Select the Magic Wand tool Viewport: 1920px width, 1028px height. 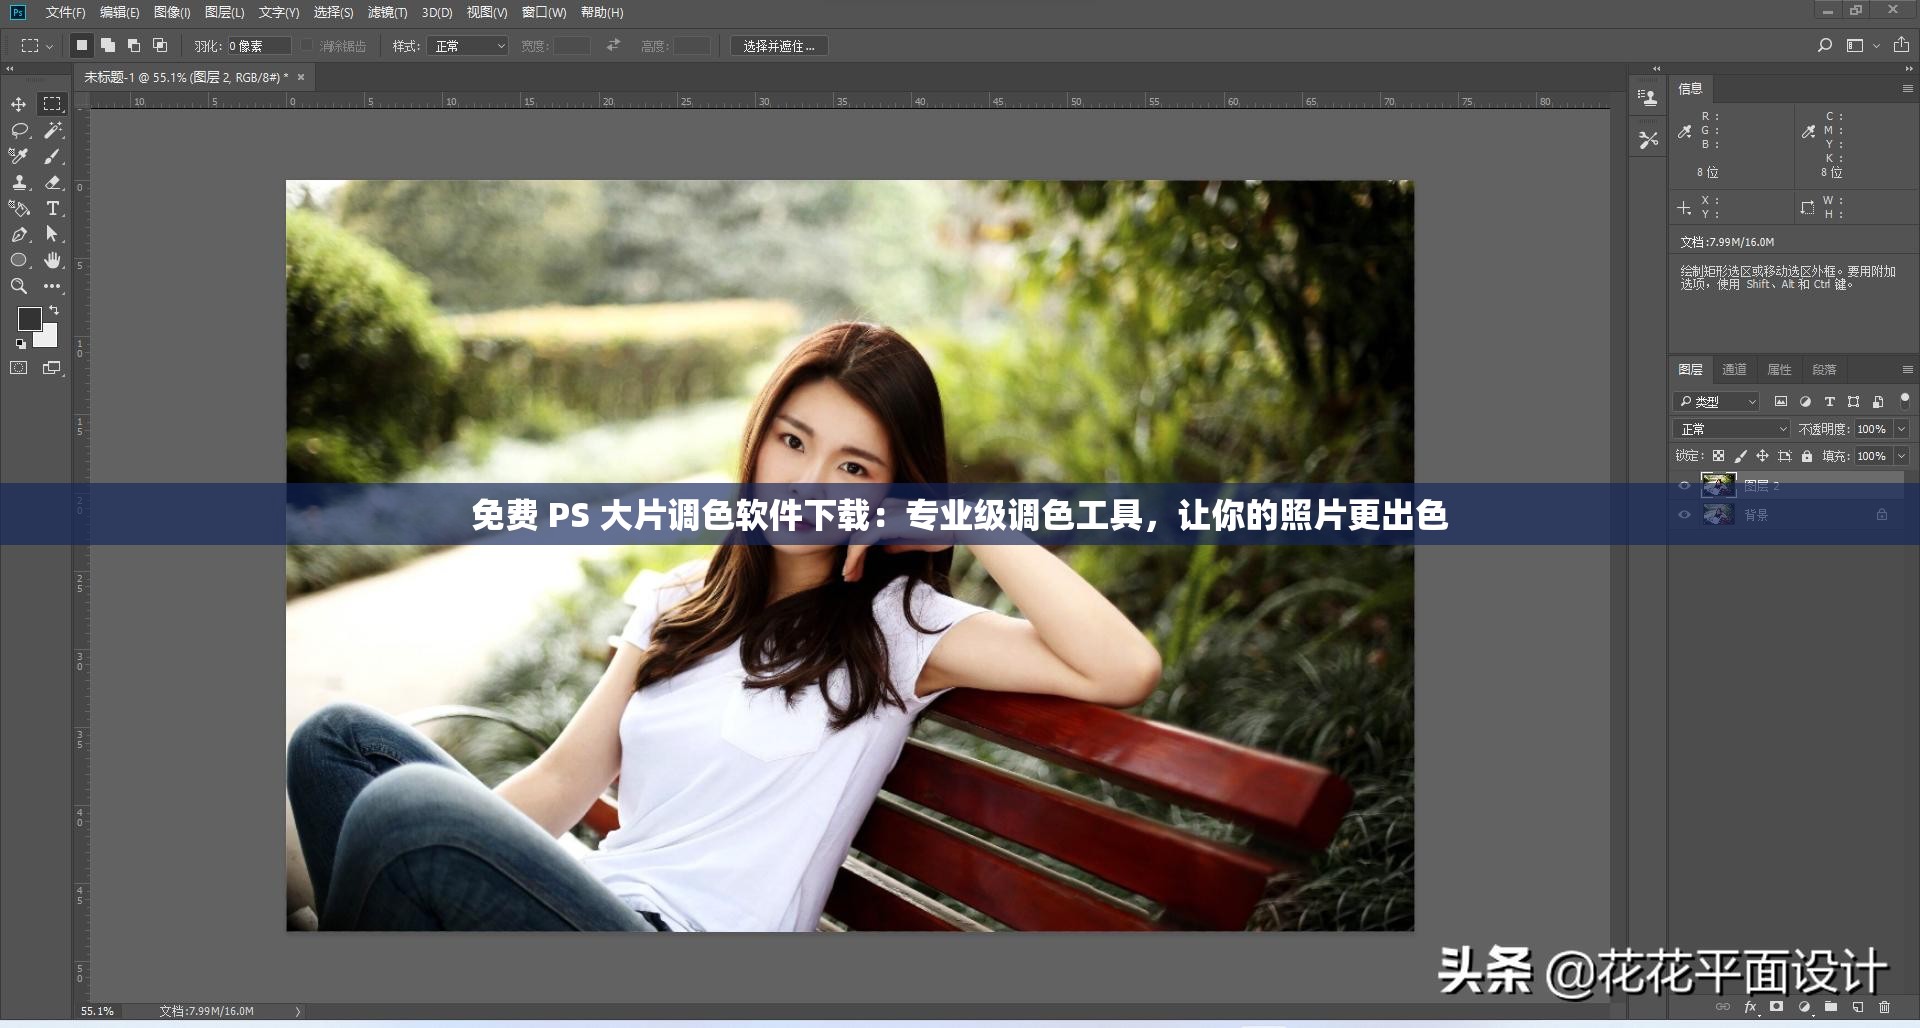(x=53, y=130)
